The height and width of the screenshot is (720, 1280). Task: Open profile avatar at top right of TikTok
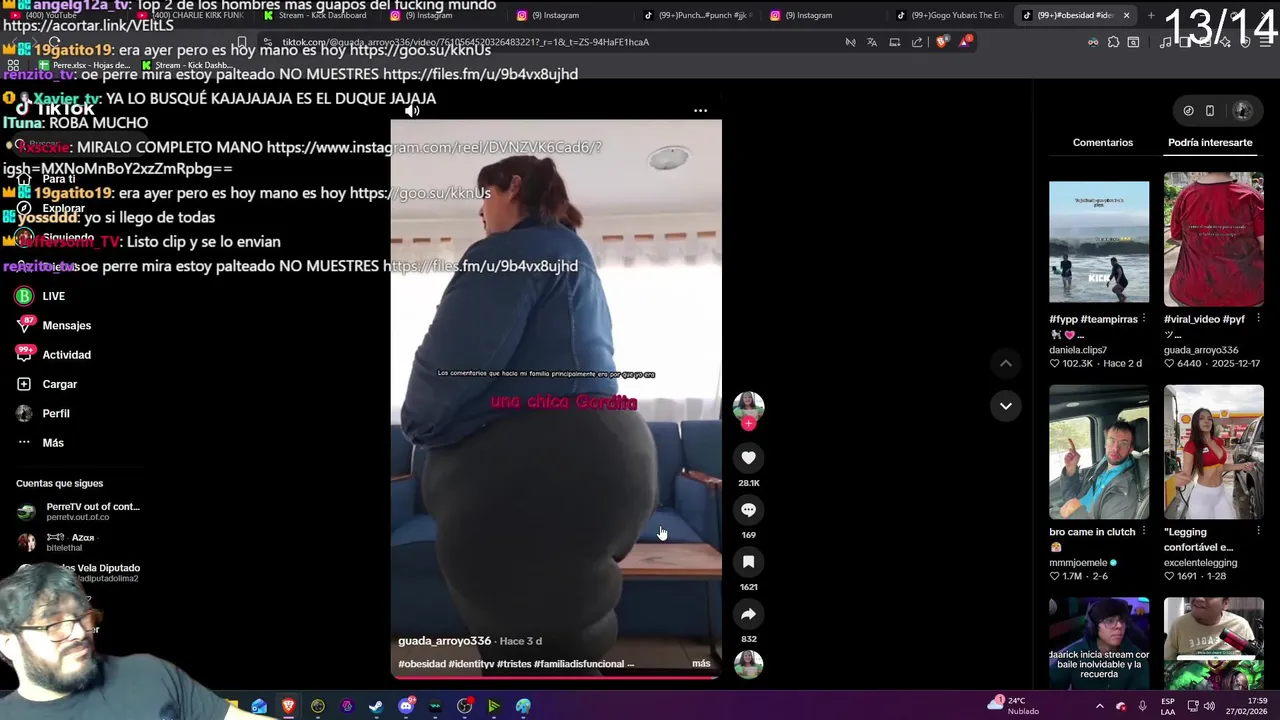click(1243, 110)
